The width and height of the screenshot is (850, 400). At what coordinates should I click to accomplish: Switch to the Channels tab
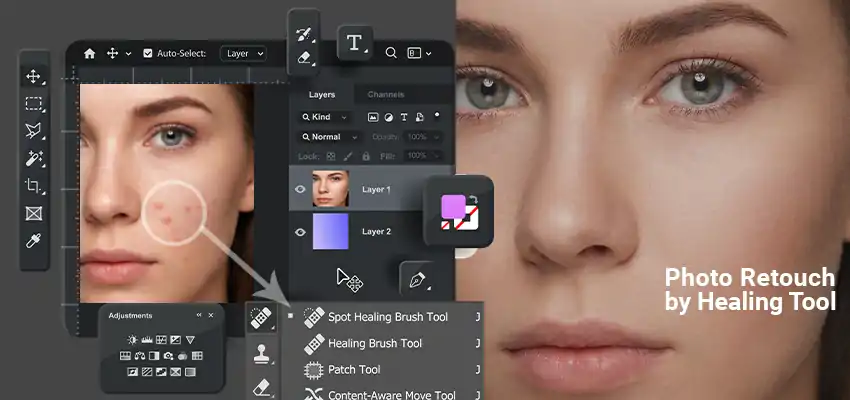(x=385, y=94)
